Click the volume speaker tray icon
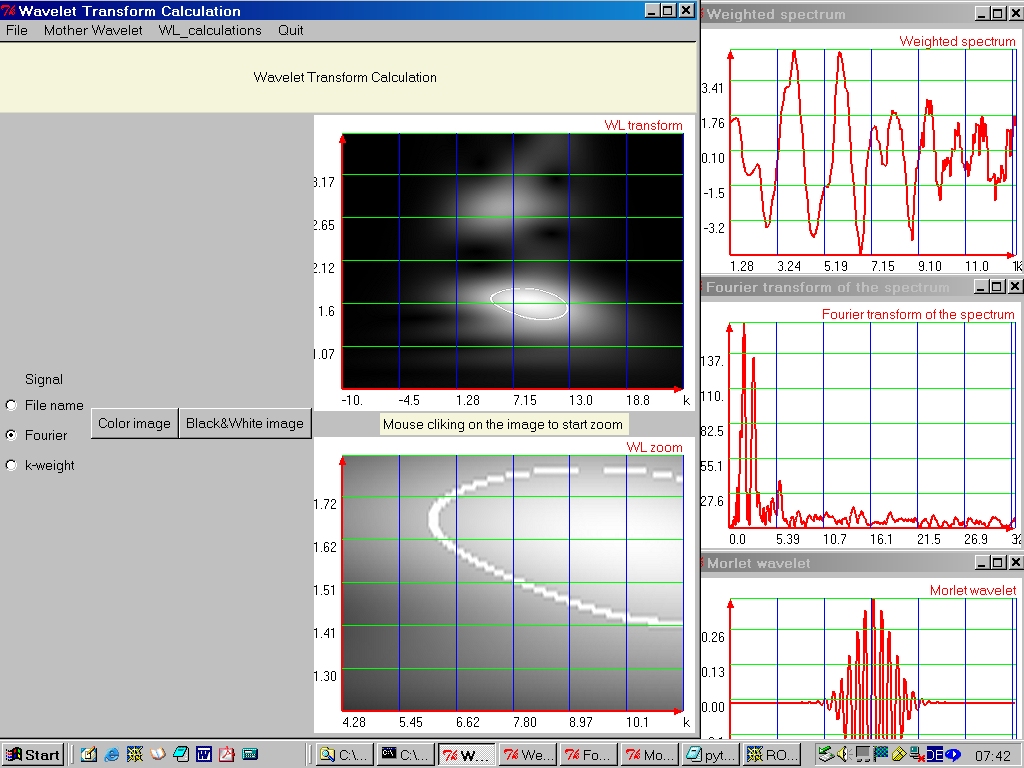 coord(841,755)
